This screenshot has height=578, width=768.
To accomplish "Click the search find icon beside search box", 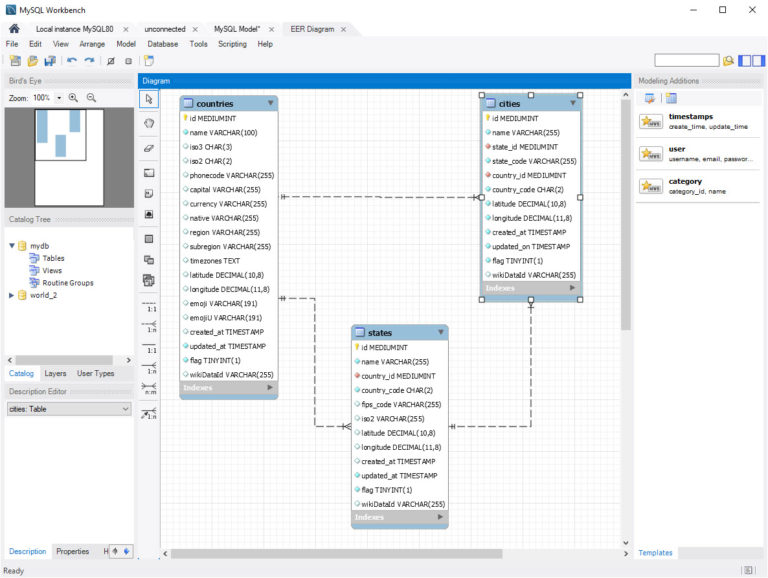I will [x=728, y=61].
